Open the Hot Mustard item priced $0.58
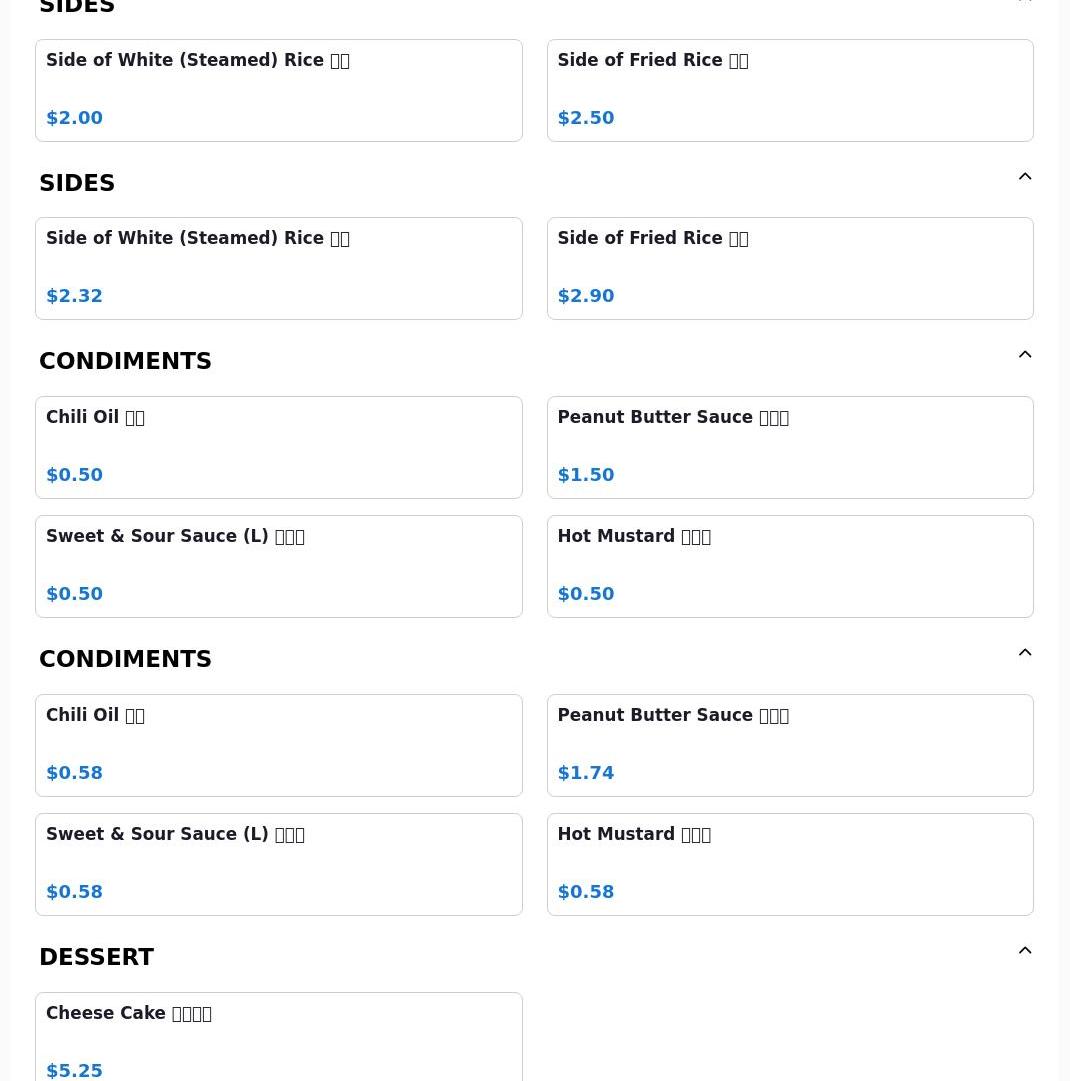 click(x=790, y=864)
